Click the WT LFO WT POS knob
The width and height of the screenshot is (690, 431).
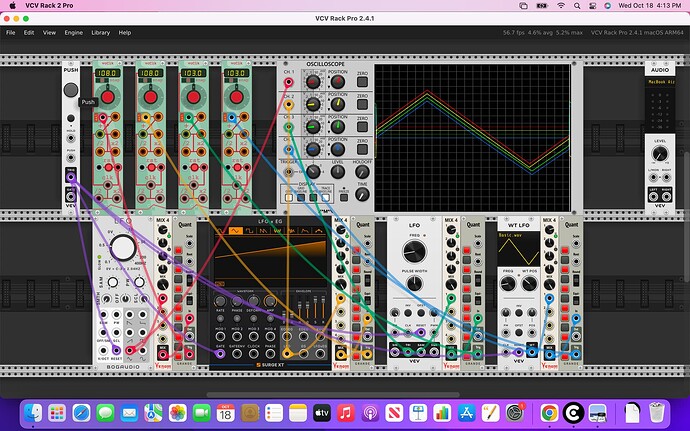529,284
